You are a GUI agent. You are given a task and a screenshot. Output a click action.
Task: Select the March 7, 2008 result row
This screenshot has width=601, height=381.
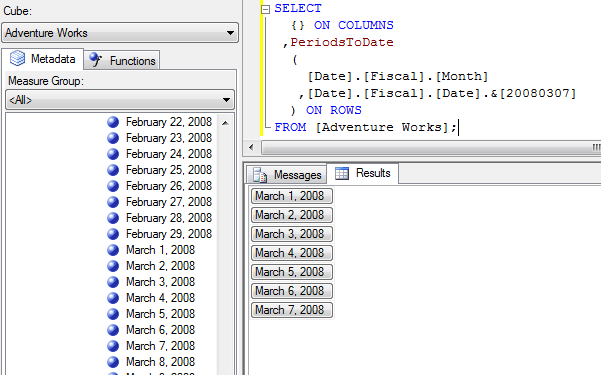pyautogui.click(x=292, y=310)
